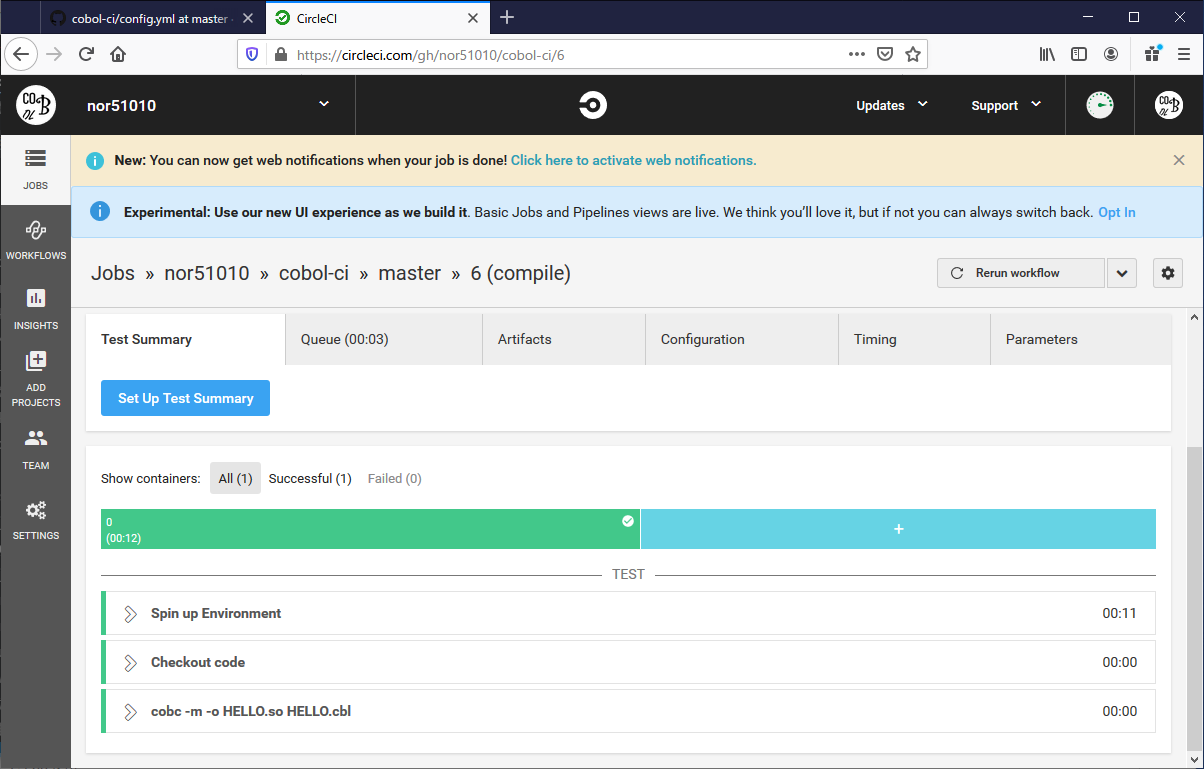Viewport: 1204px width, 769px height.
Task: Show All (1) containers filter
Action: click(x=235, y=478)
